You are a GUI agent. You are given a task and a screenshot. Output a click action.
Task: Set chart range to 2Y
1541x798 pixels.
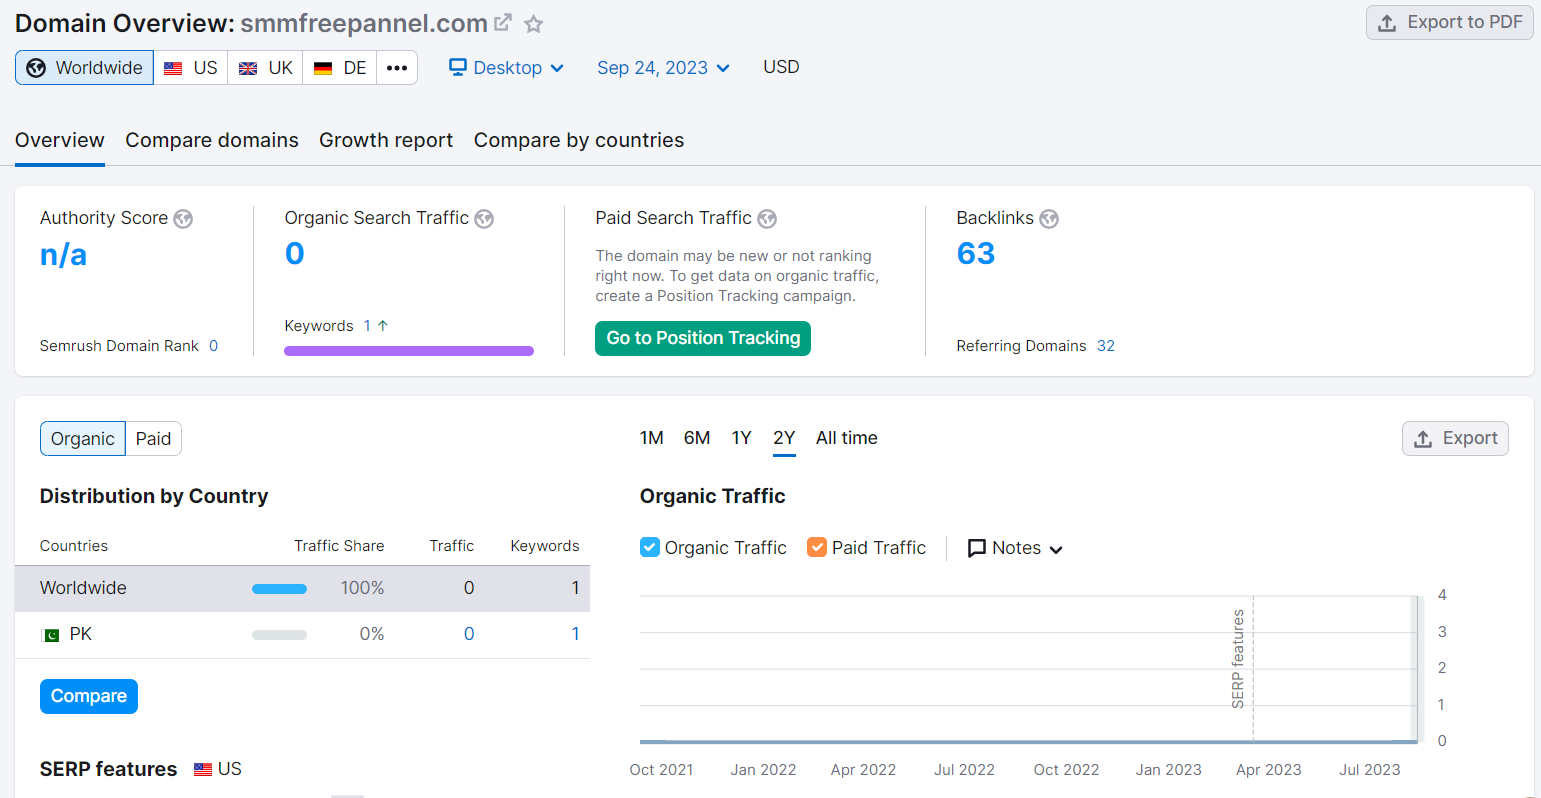tap(784, 438)
